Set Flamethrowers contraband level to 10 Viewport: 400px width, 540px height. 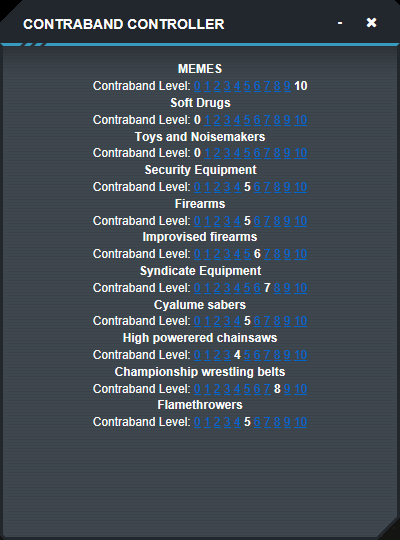pos(300,422)
